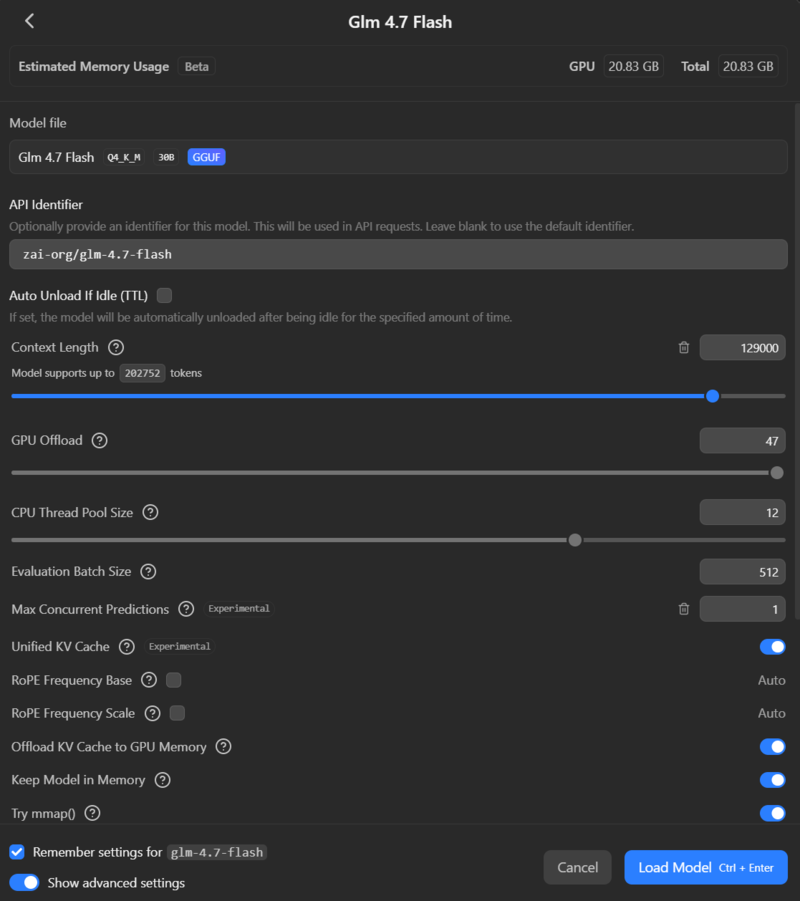Click CPU Thread Pool Size help icon
The height and width of the screenshot is (901, 800).
(150, 513)
